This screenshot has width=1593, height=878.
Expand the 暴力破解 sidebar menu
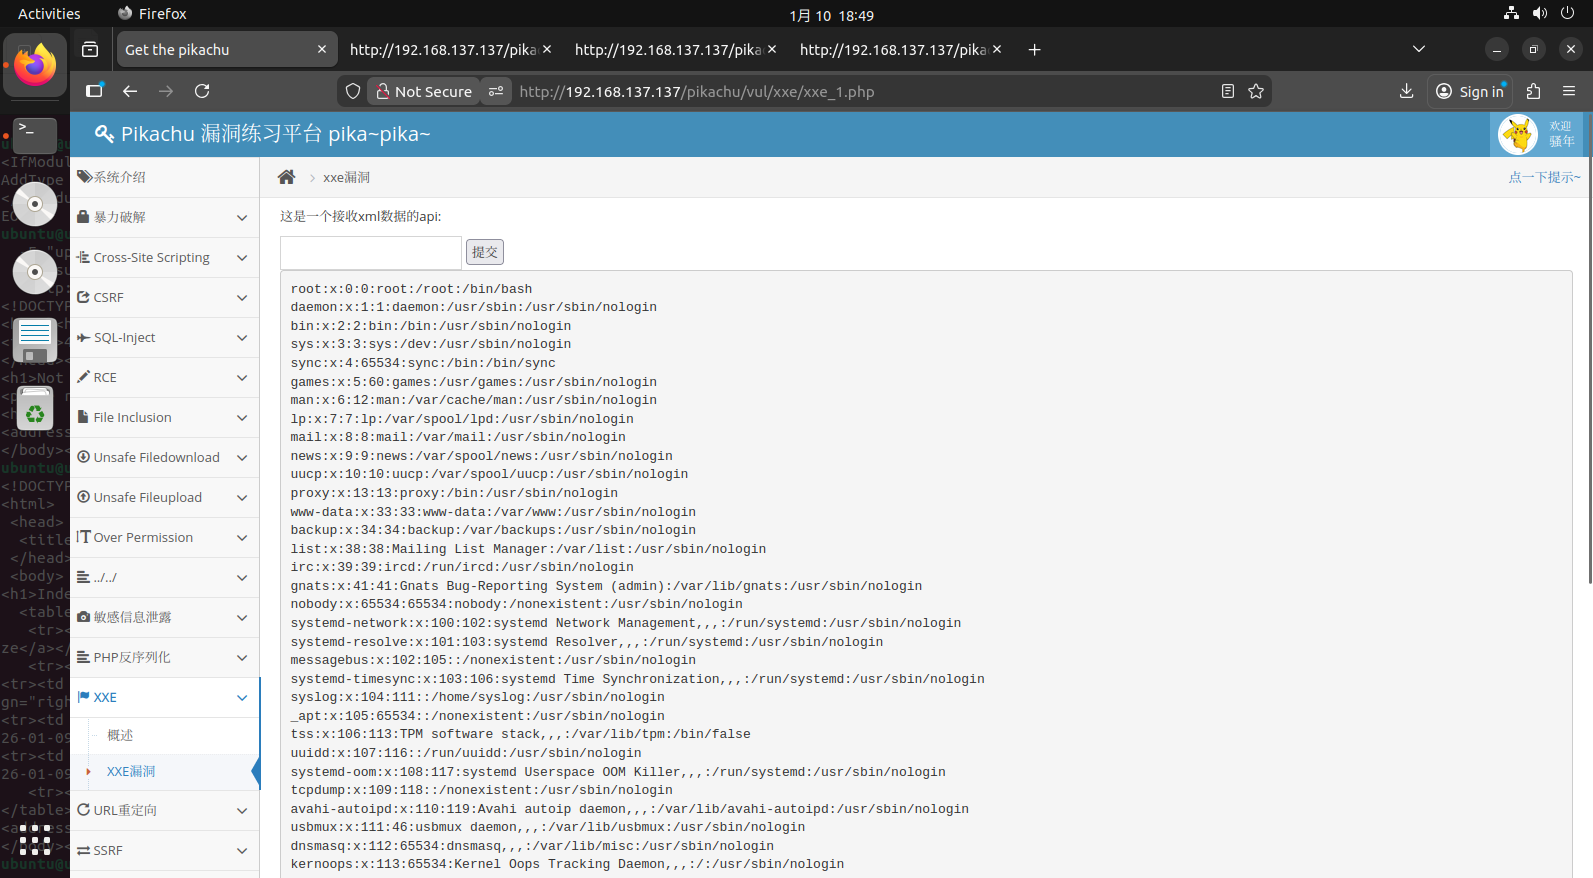(x=165, y=217)
